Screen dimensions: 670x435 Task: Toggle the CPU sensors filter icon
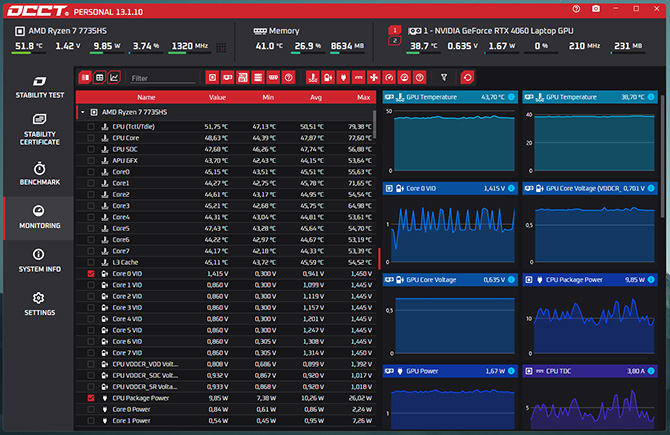click(212, 77)
